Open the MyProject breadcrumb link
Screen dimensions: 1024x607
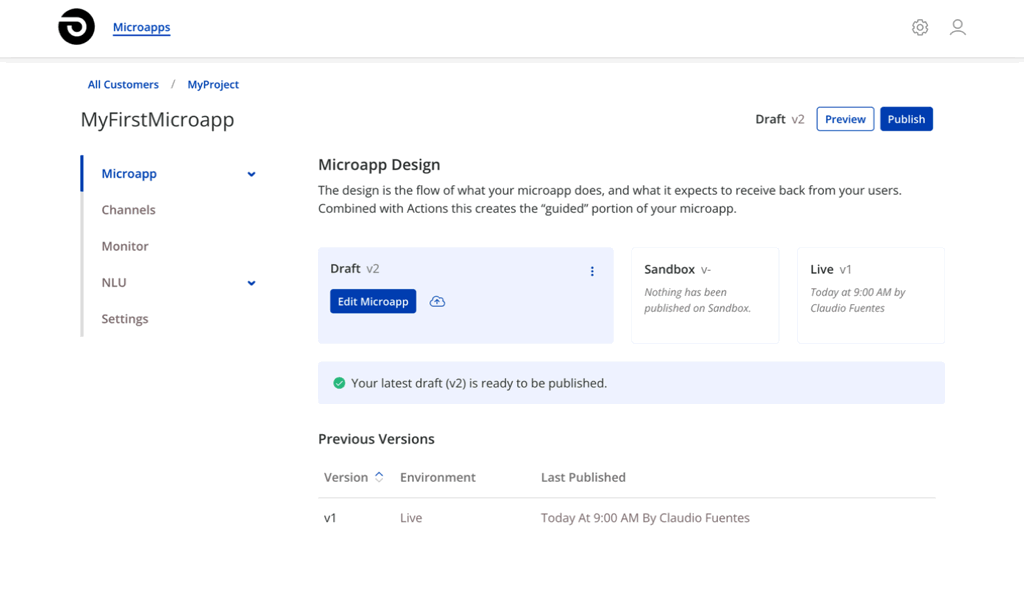tap(213, 85)
